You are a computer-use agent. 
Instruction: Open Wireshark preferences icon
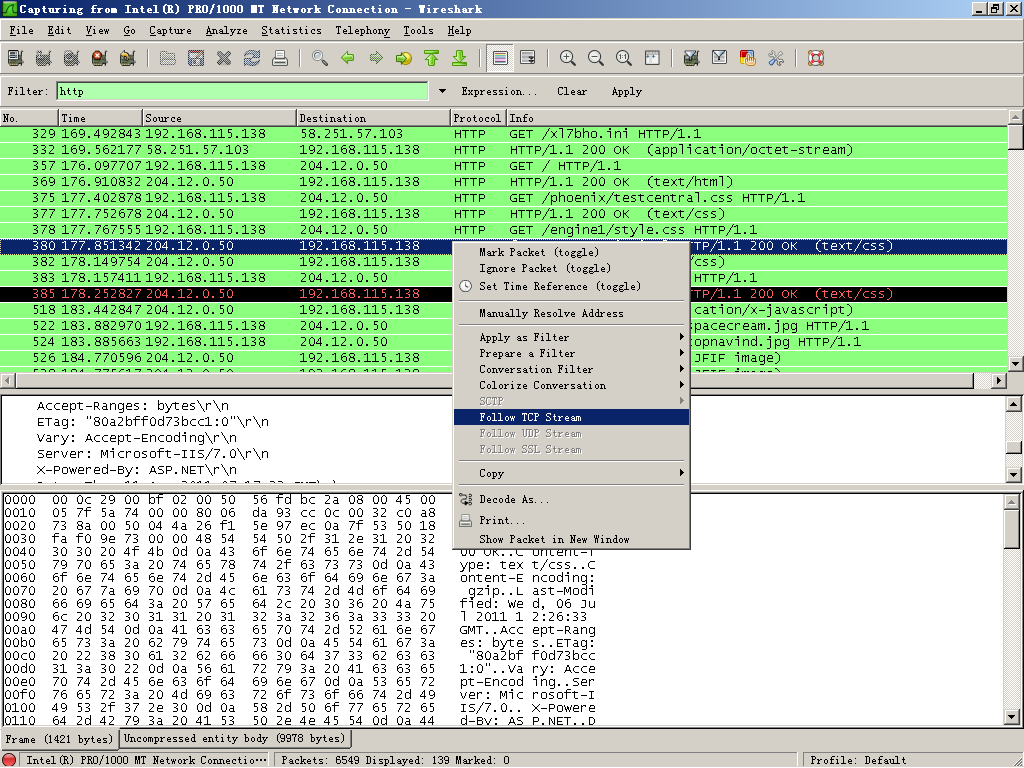tap(775, 58)
